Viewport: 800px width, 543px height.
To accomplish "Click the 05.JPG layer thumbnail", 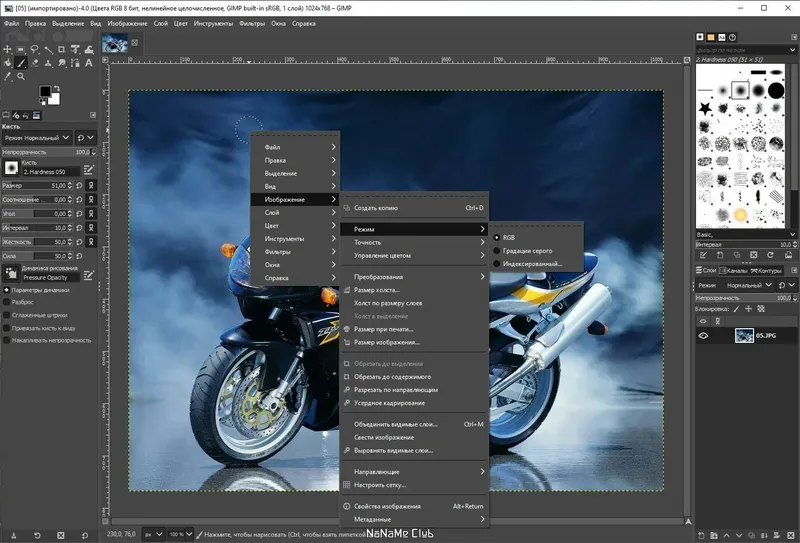I will click(x=744, y=336).
